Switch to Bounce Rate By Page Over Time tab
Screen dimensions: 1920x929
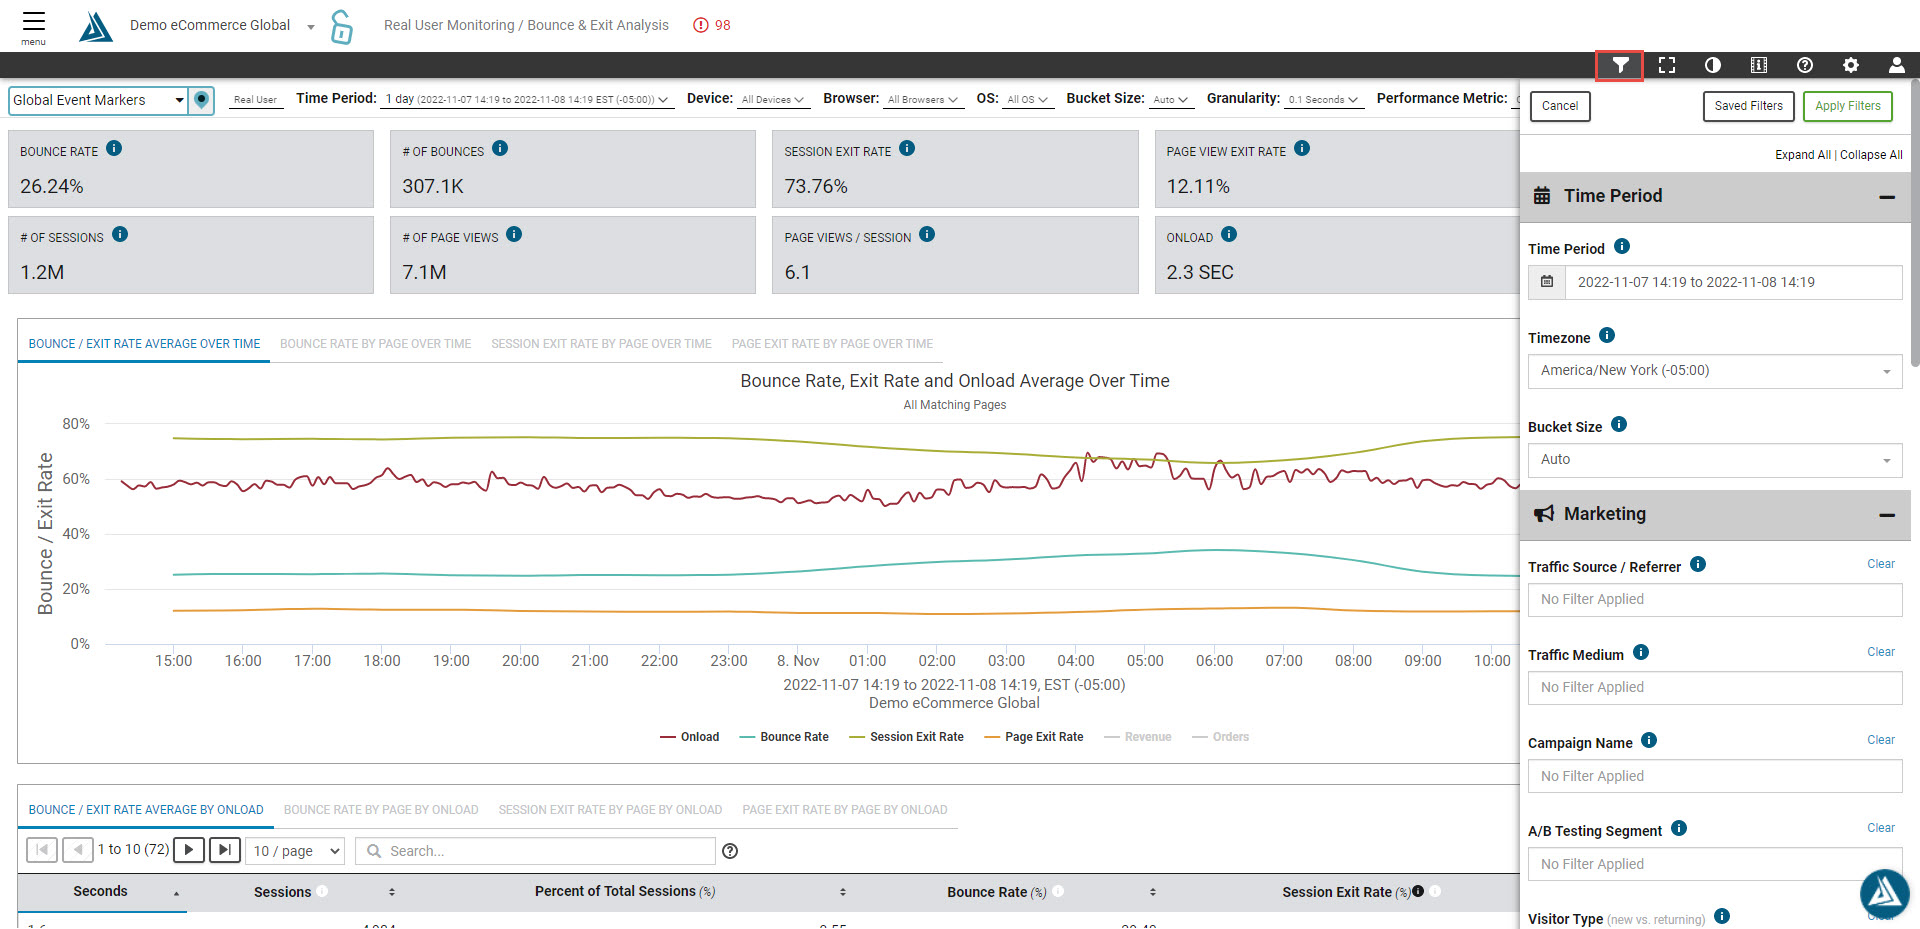coord(375,344)
